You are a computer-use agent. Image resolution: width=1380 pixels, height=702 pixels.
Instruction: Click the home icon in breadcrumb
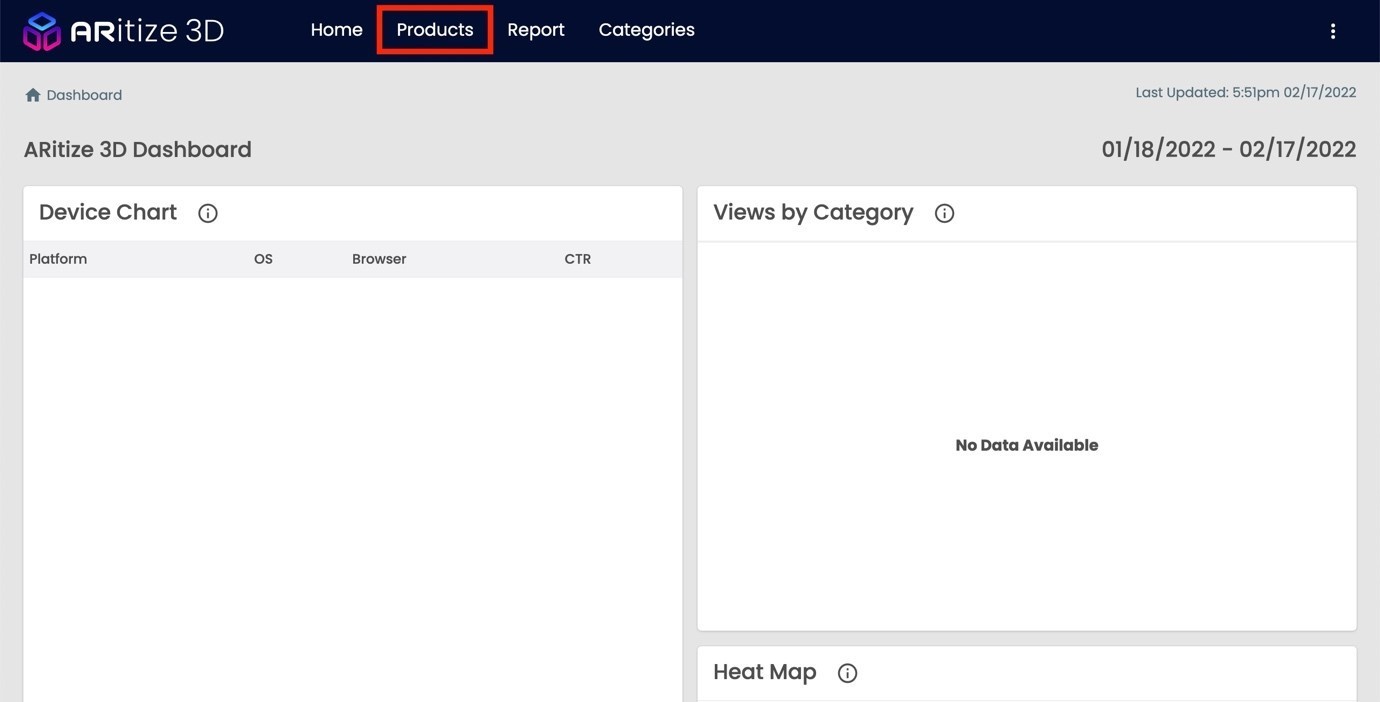click(33, 95)
